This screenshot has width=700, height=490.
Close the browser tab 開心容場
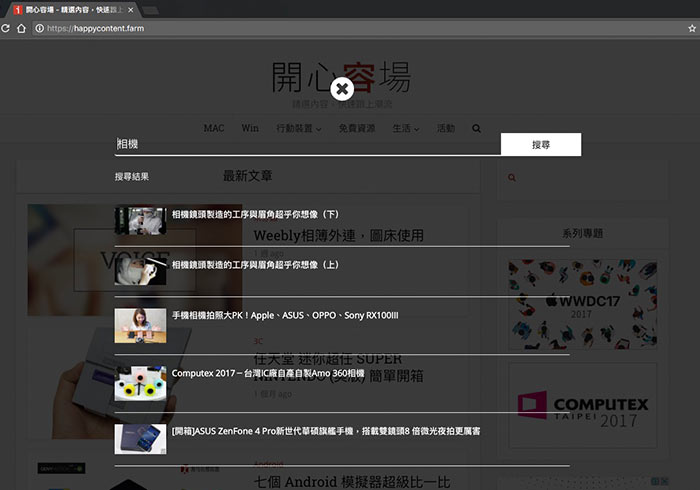point(130,10)
